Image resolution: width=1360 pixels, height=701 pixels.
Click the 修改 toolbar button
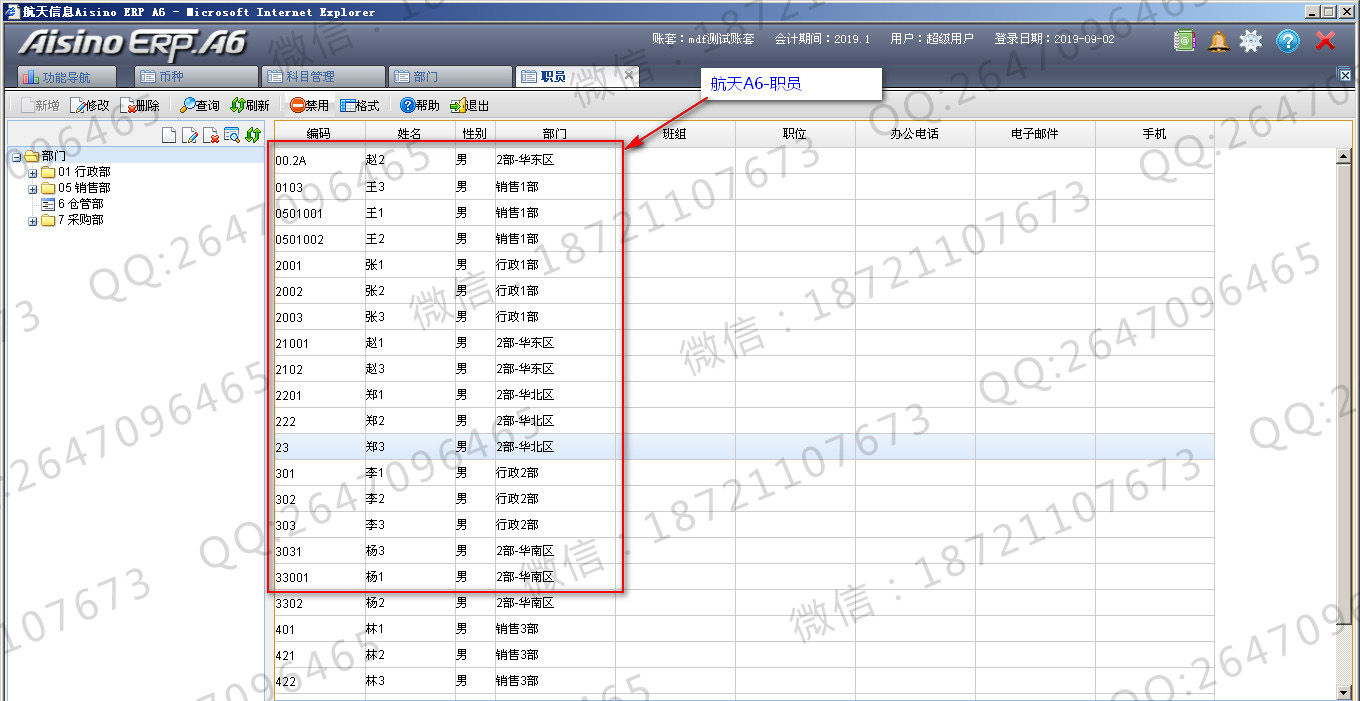point(90,105)
